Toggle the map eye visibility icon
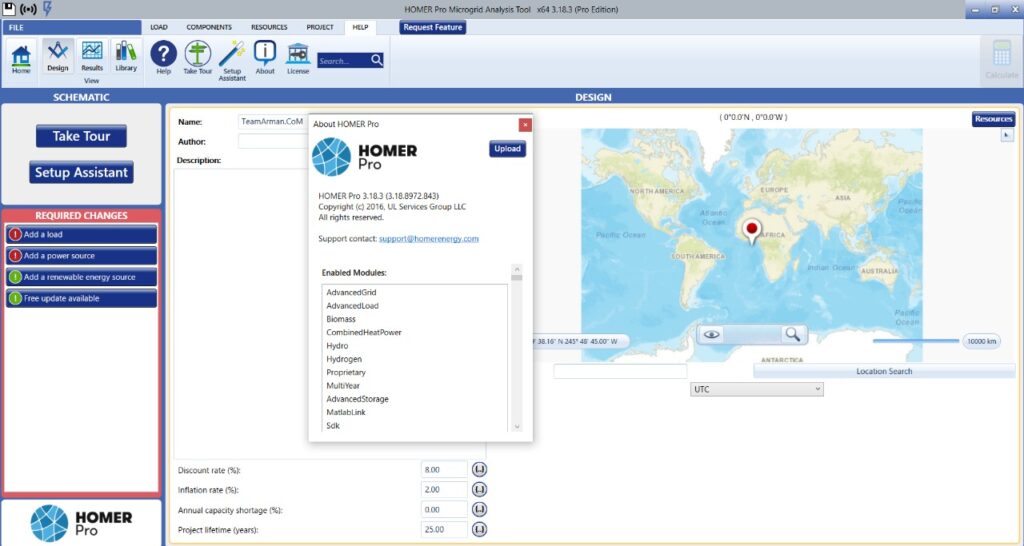Viewport: 1024px width, 546px height. [x=711, y=334]
